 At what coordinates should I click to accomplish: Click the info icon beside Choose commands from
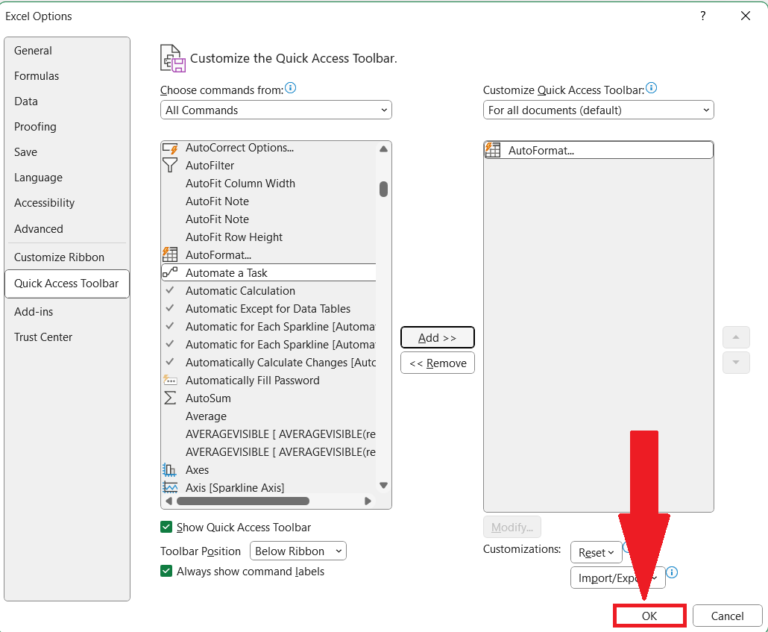pos(291,89)
